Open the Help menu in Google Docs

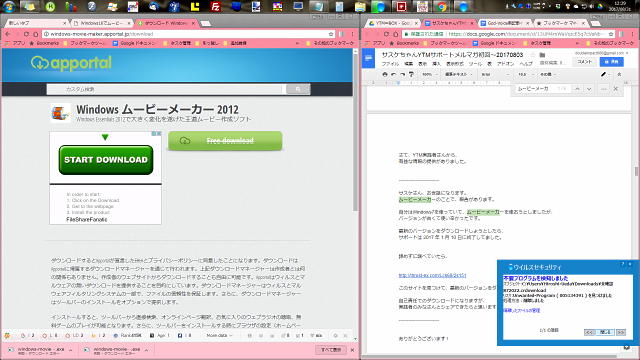point(526,64)
